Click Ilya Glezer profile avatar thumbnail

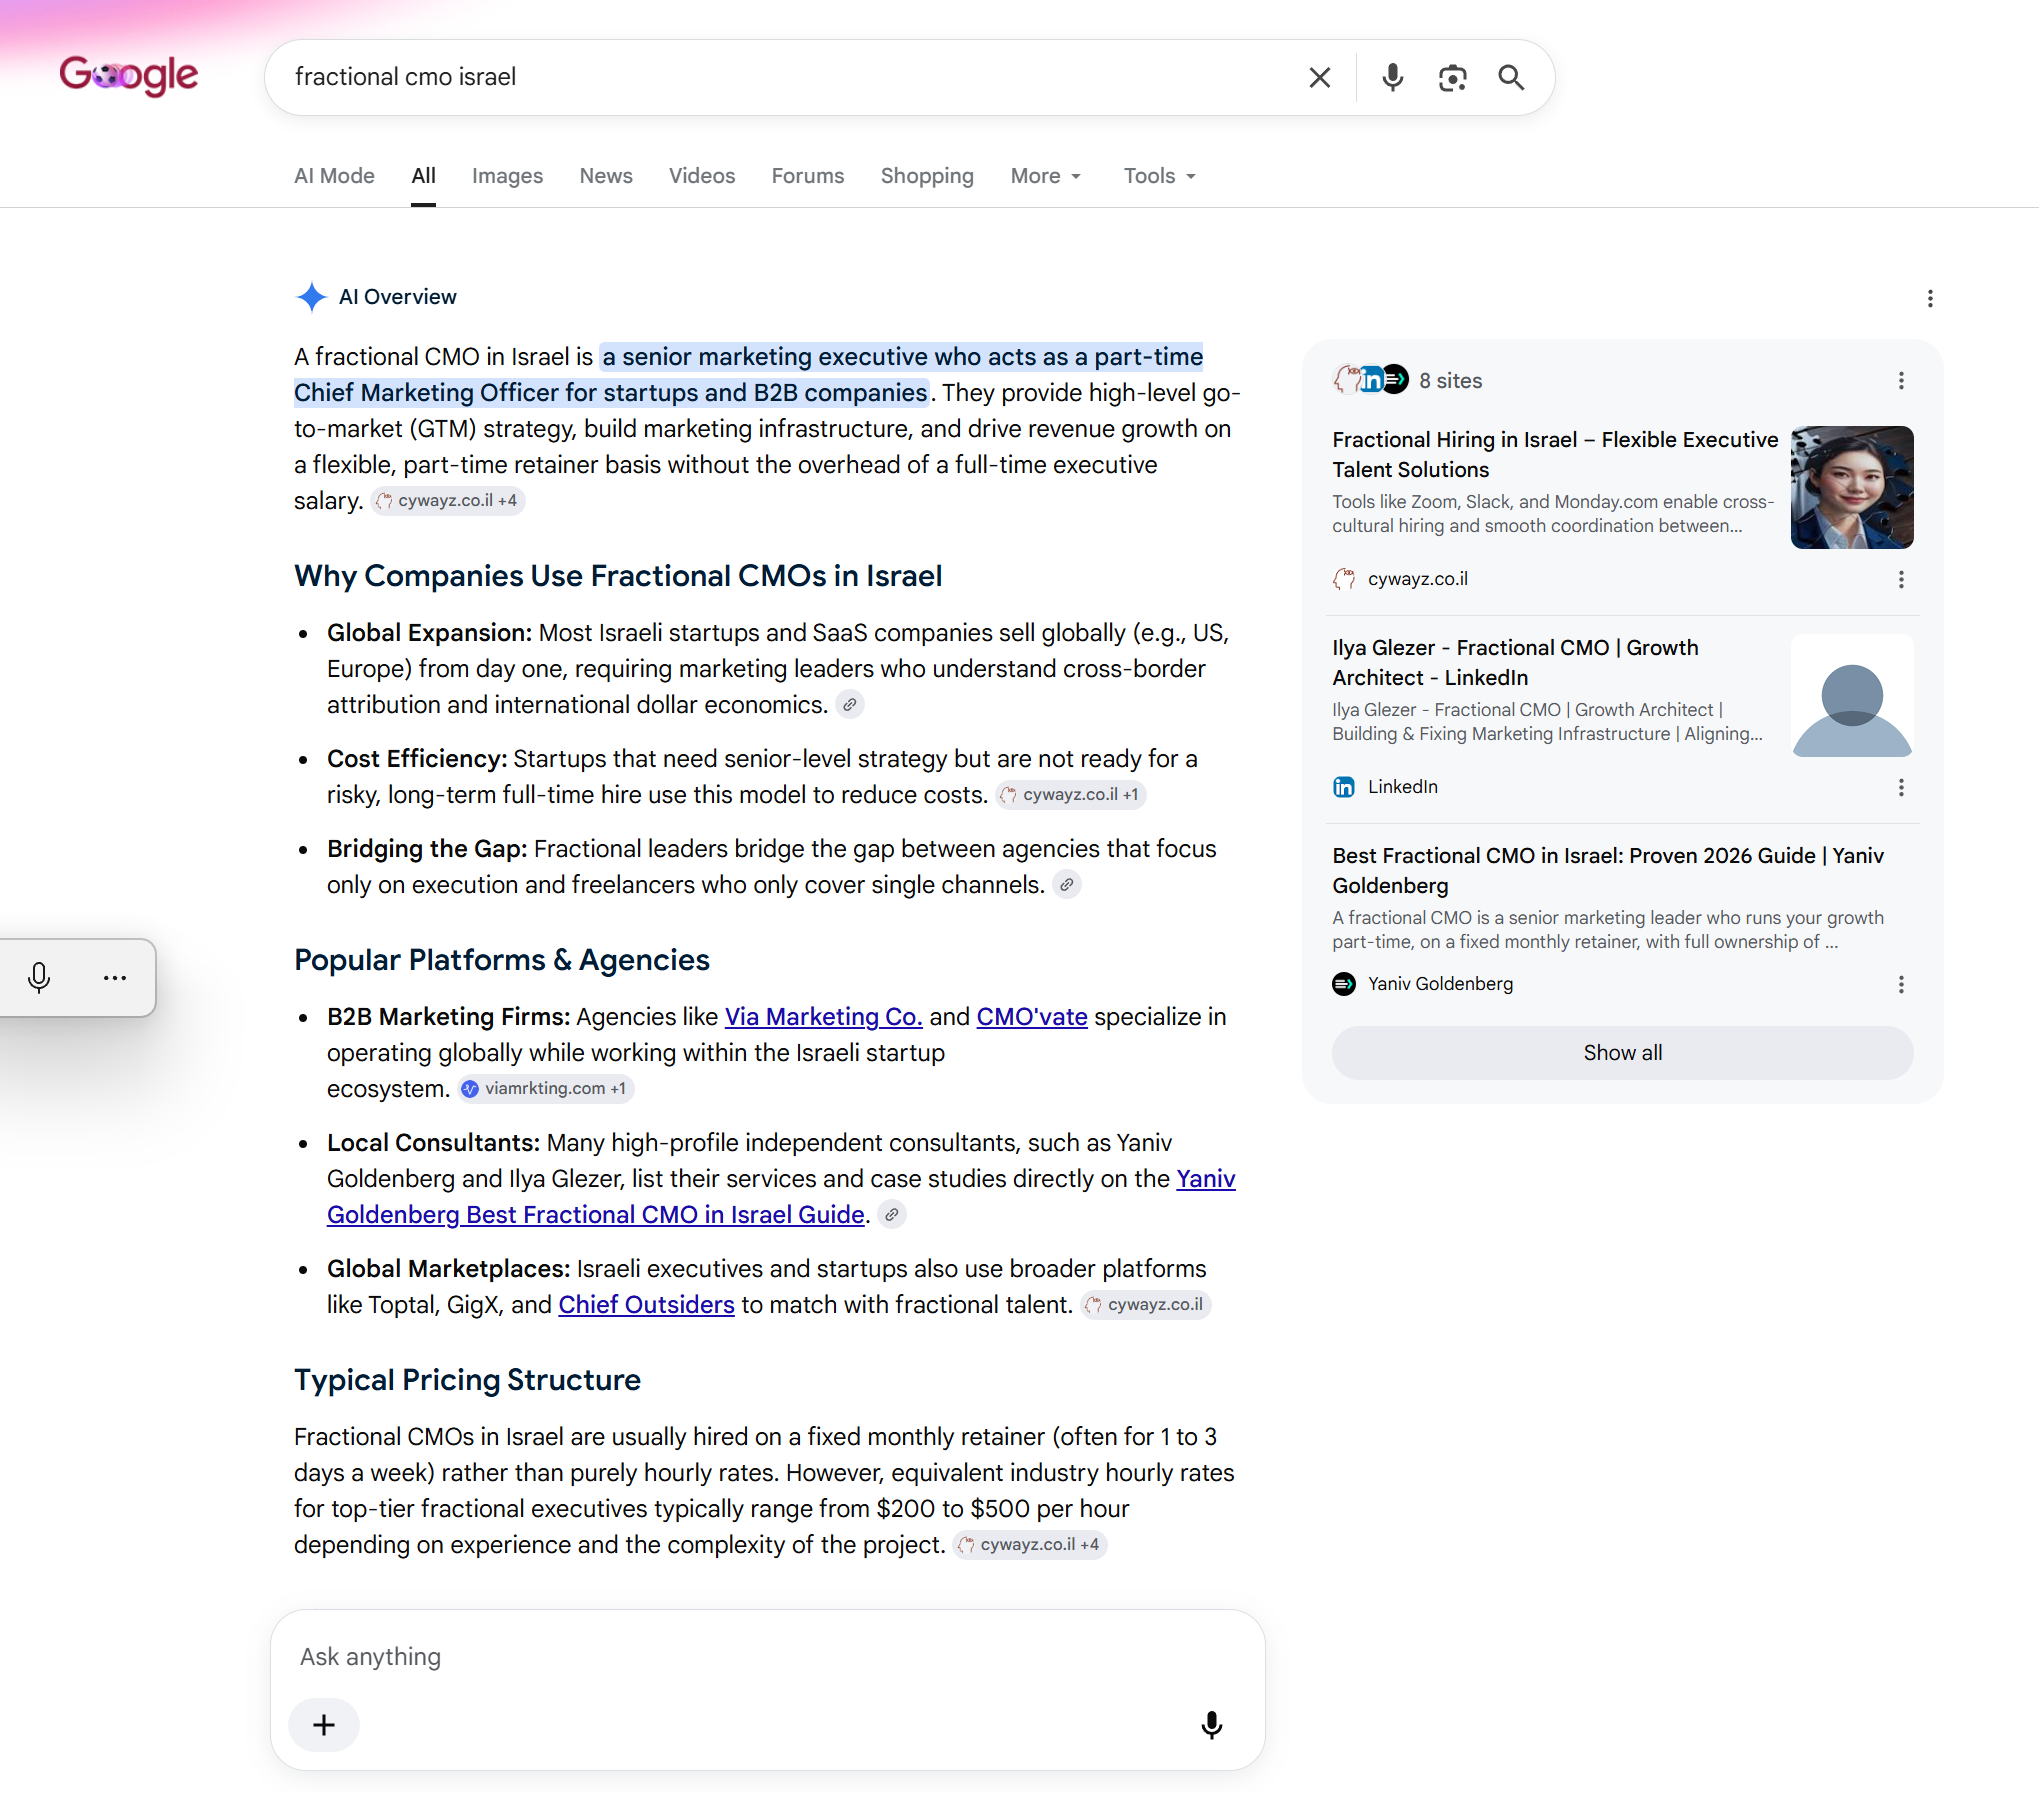point(1852,695)
